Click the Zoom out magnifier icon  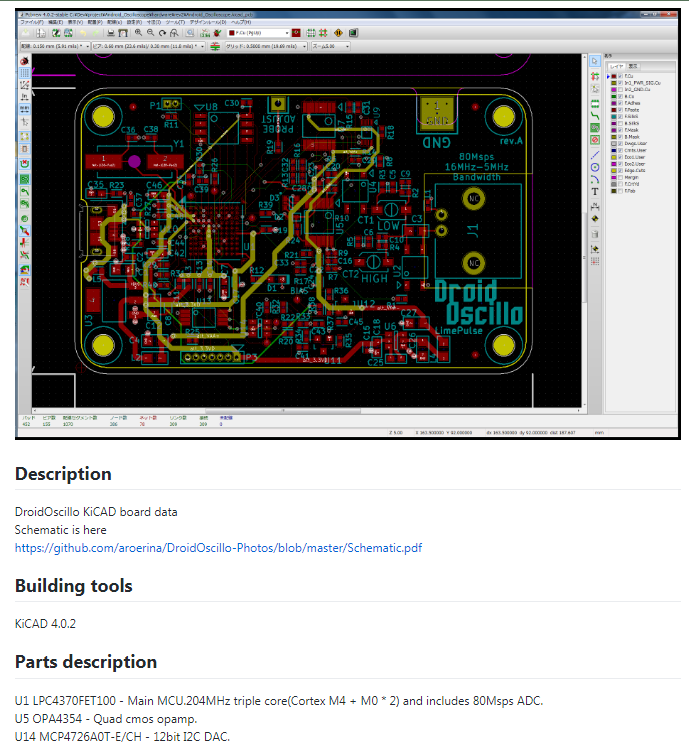[150, 33]
